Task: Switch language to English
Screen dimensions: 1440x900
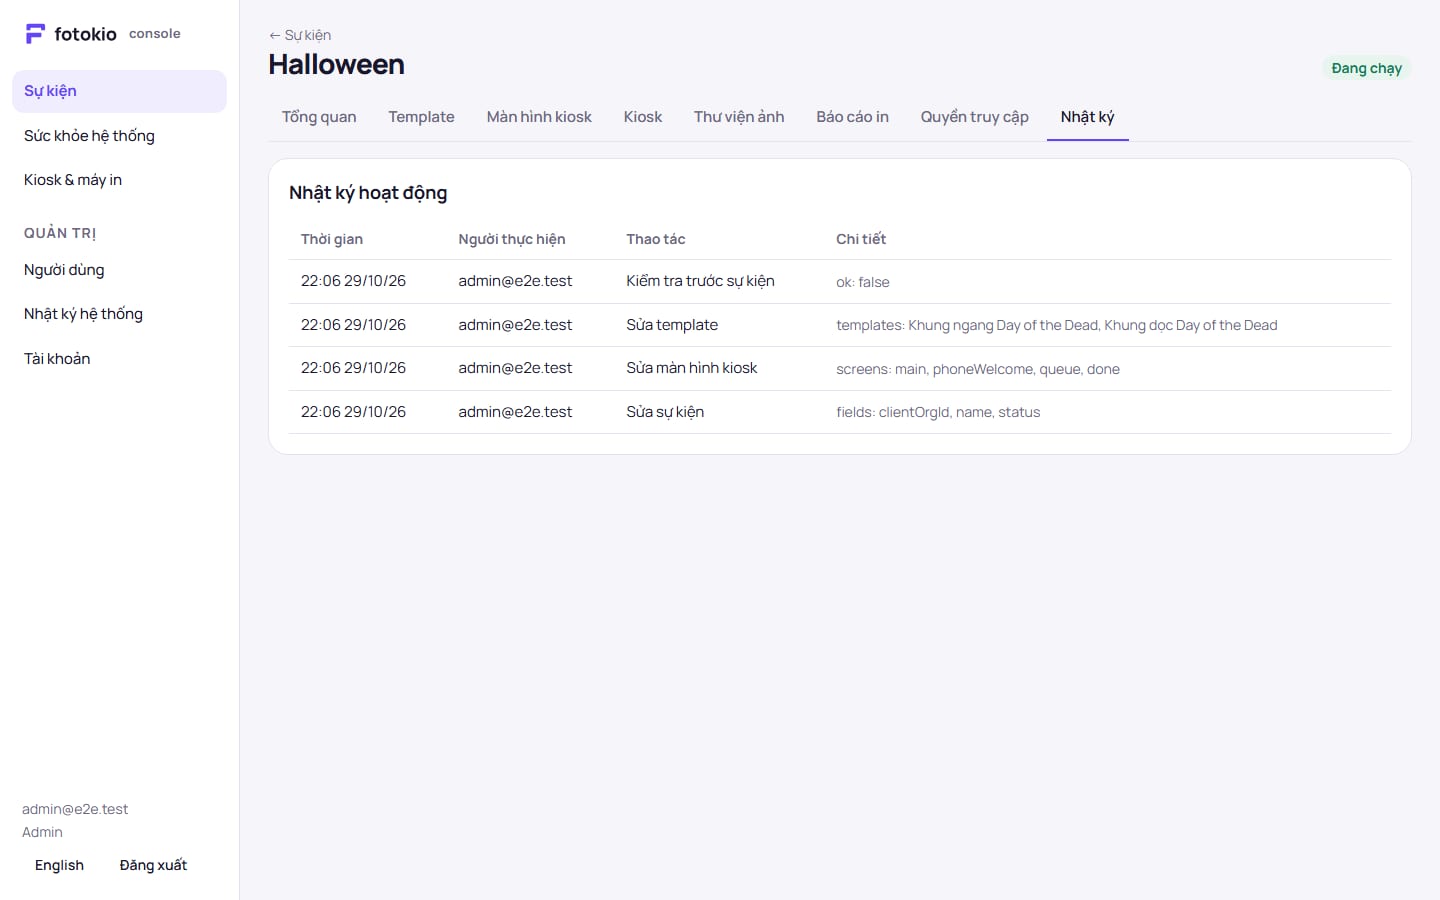Action: pyautogui.click(x=59, y=866)
